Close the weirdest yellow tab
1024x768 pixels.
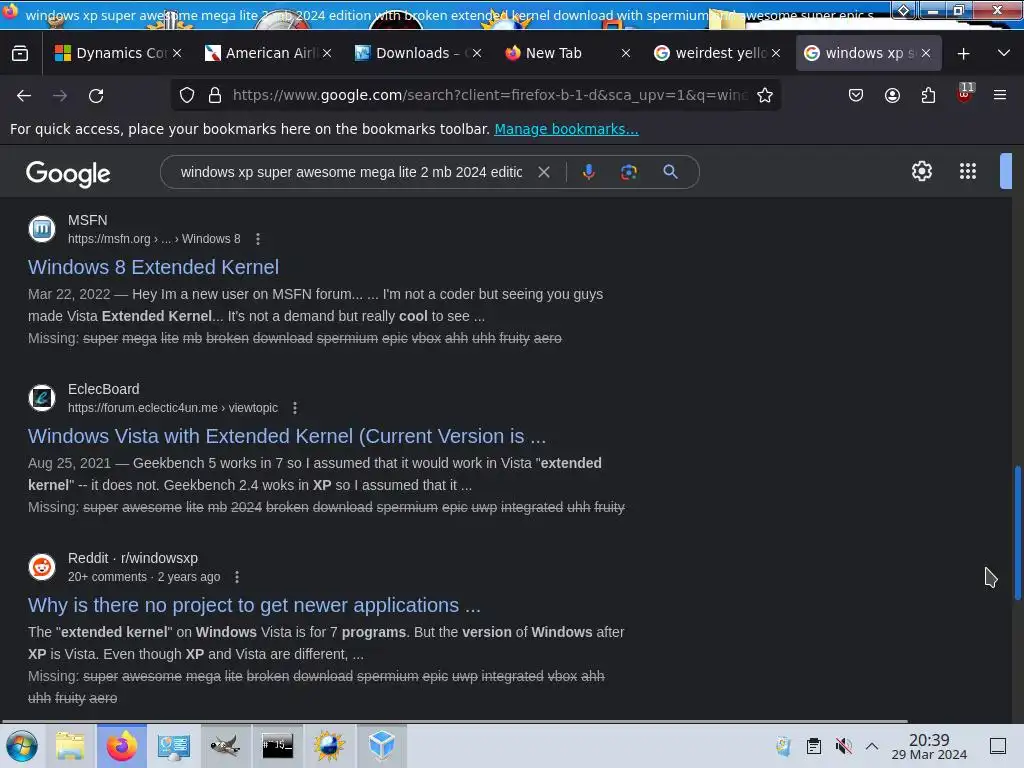click(776, 54)
